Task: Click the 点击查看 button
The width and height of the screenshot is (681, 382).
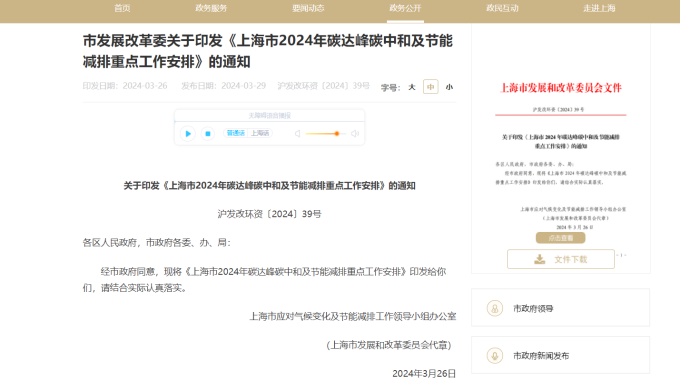Action: point(560,238)
